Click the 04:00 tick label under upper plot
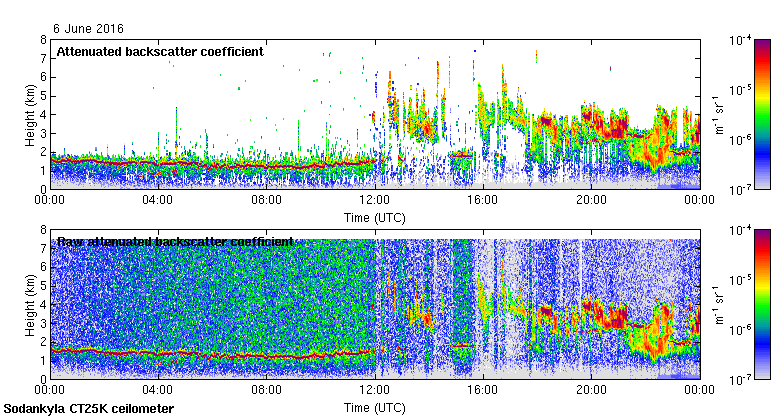Image resolution: width=780 pixels, height=420 pixels. click(x=158, y=200)
